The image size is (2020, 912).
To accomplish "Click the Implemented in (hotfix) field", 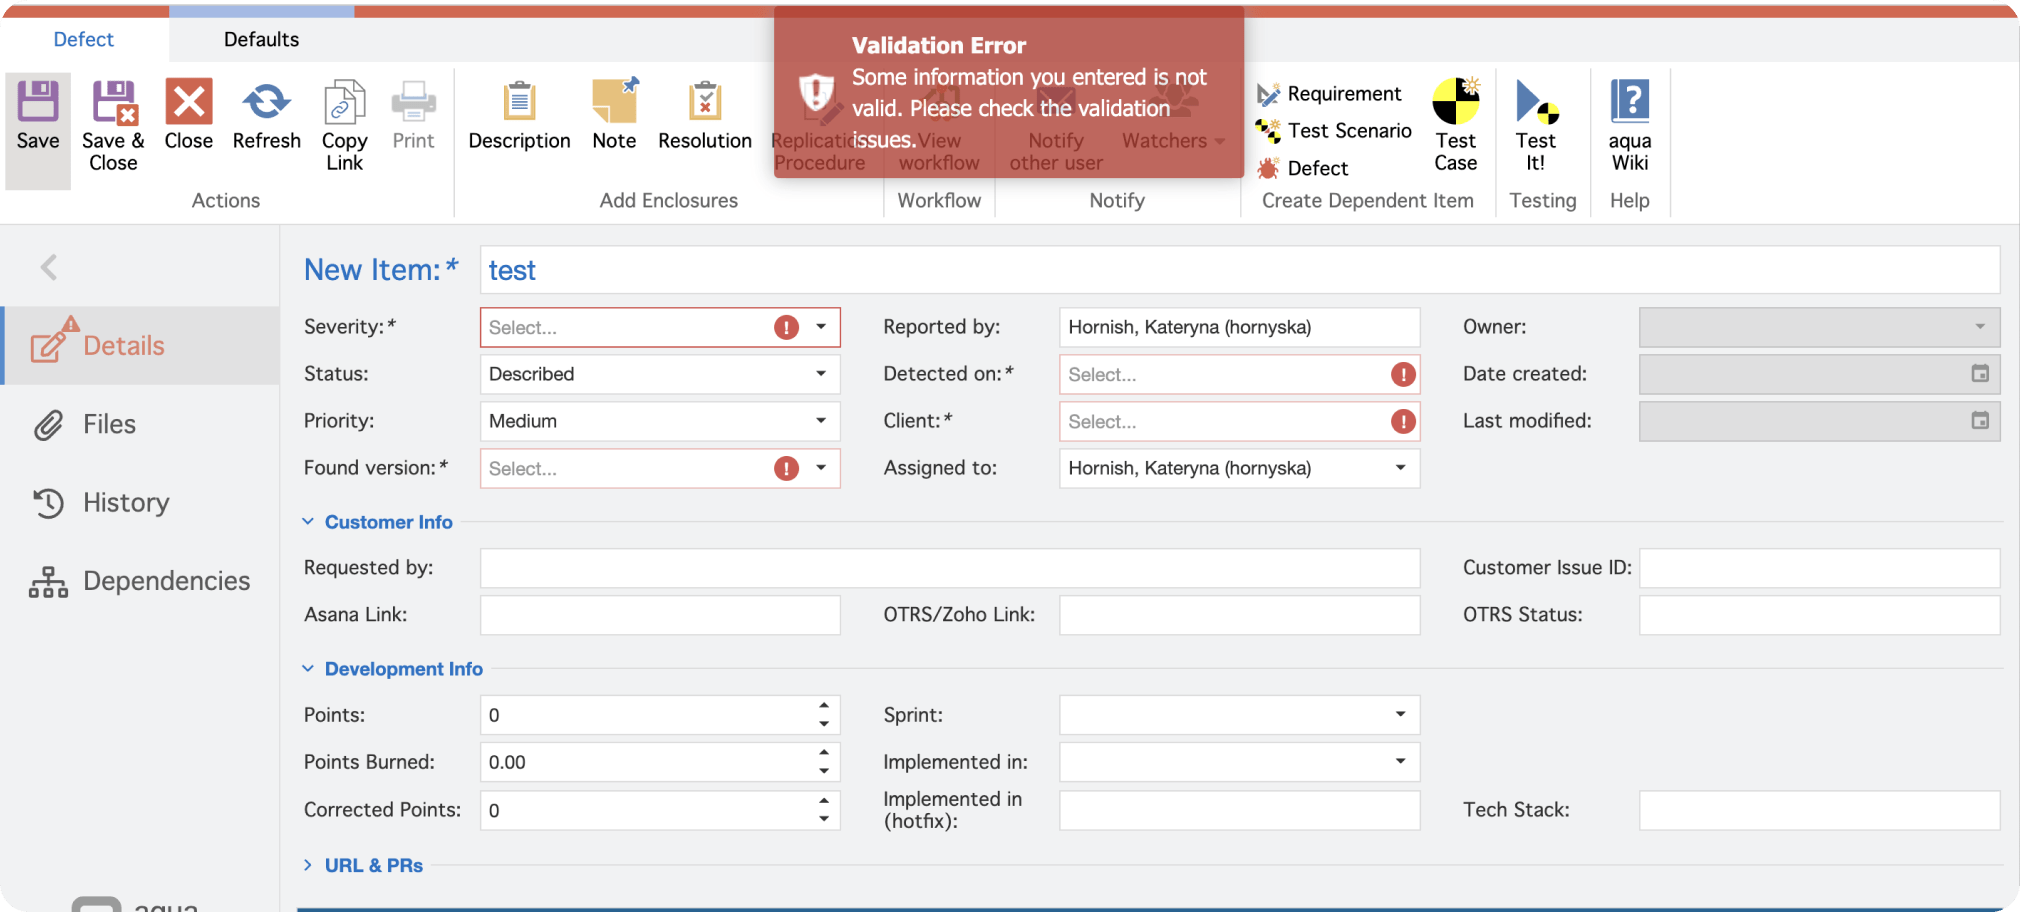I will coord(1240,810).
